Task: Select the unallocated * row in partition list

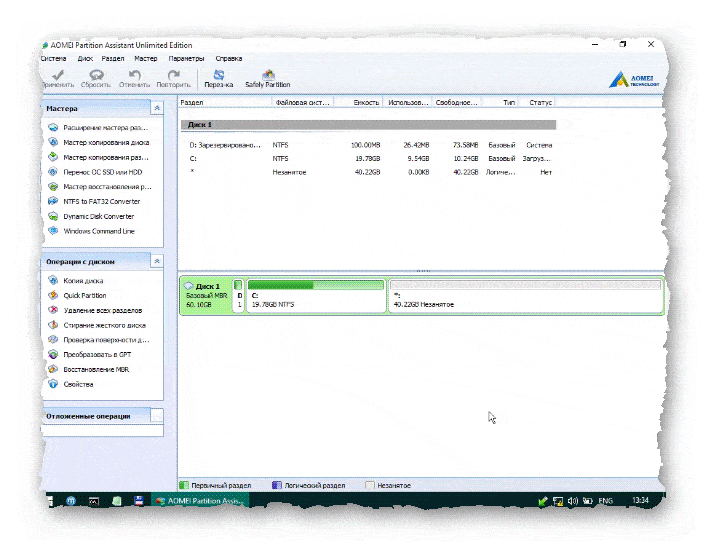Action: (368, 172)
